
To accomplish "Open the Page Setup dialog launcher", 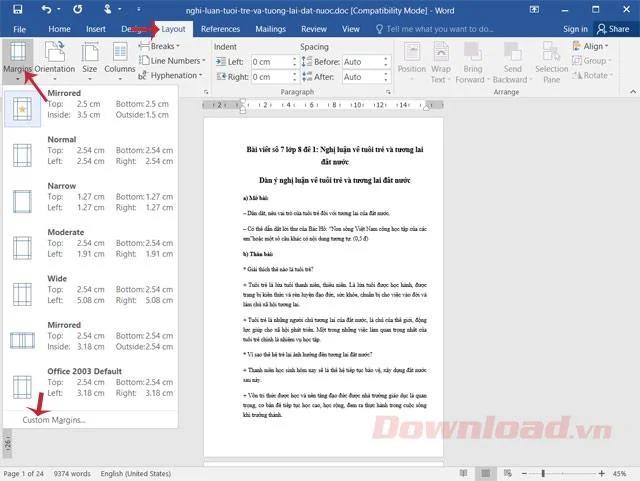I will (206, 92).
